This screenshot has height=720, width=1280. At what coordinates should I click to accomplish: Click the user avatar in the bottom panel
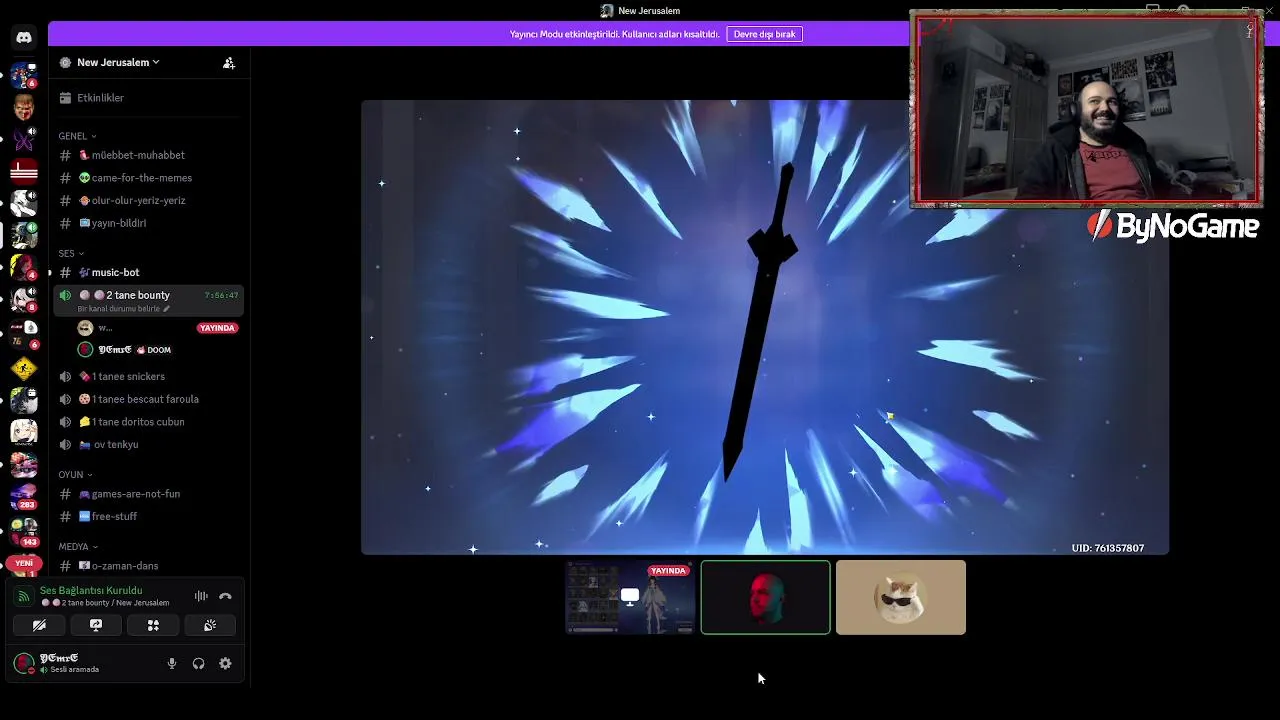coord(23,663)
